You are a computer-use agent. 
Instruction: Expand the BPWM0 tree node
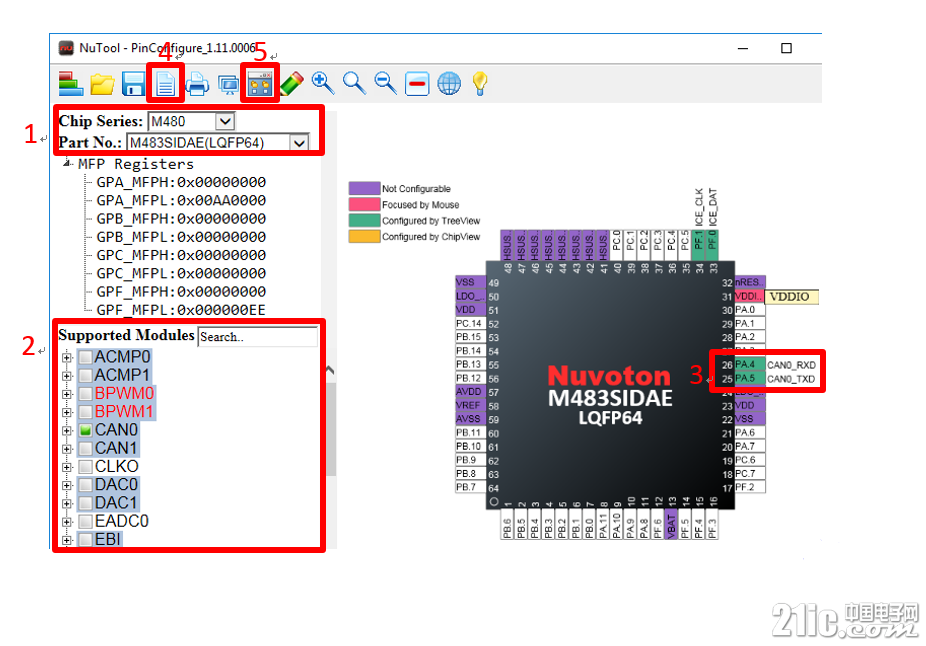tap(67, 394)
